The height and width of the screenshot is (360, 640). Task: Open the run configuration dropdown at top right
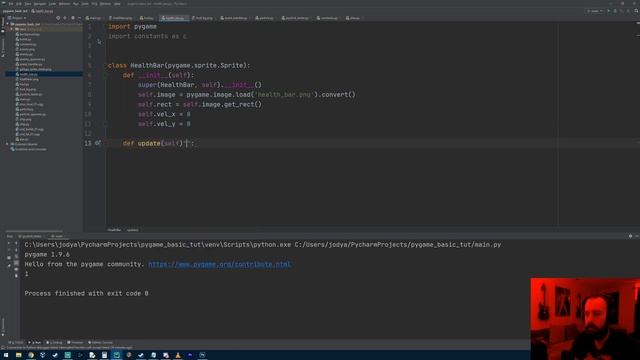tap(594, 11)
